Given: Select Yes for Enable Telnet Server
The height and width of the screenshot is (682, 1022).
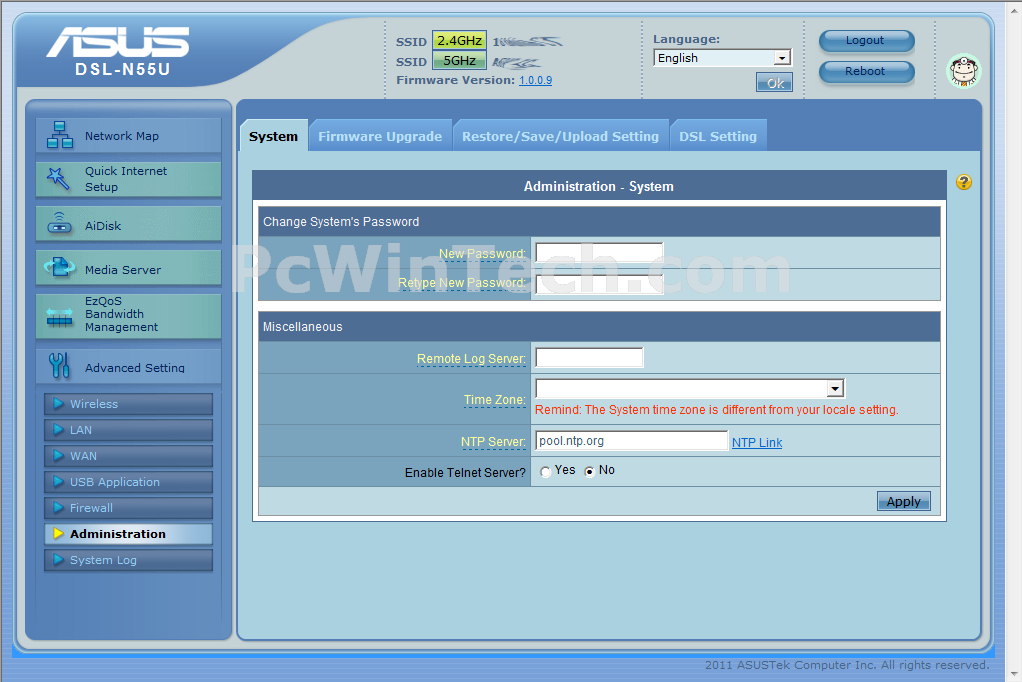Looking at the screenshot, I should pos(546,471).
